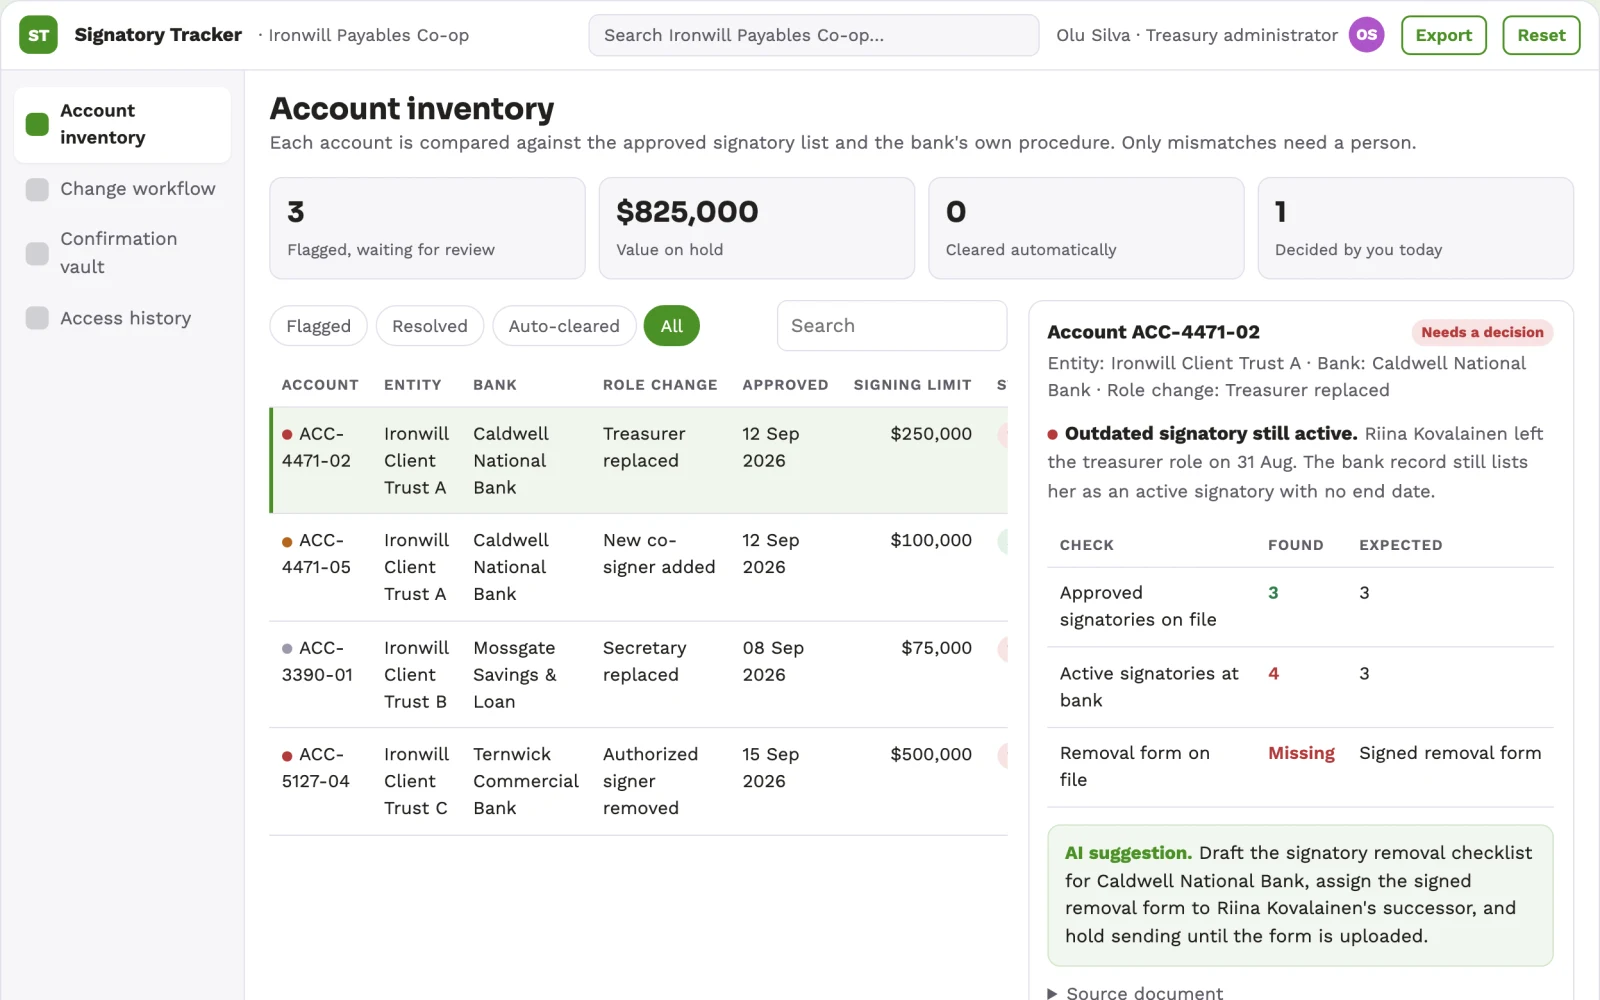Click the Needs a decision badge
This screenshot has height=1000, width=1600.
pos(1482,332)
